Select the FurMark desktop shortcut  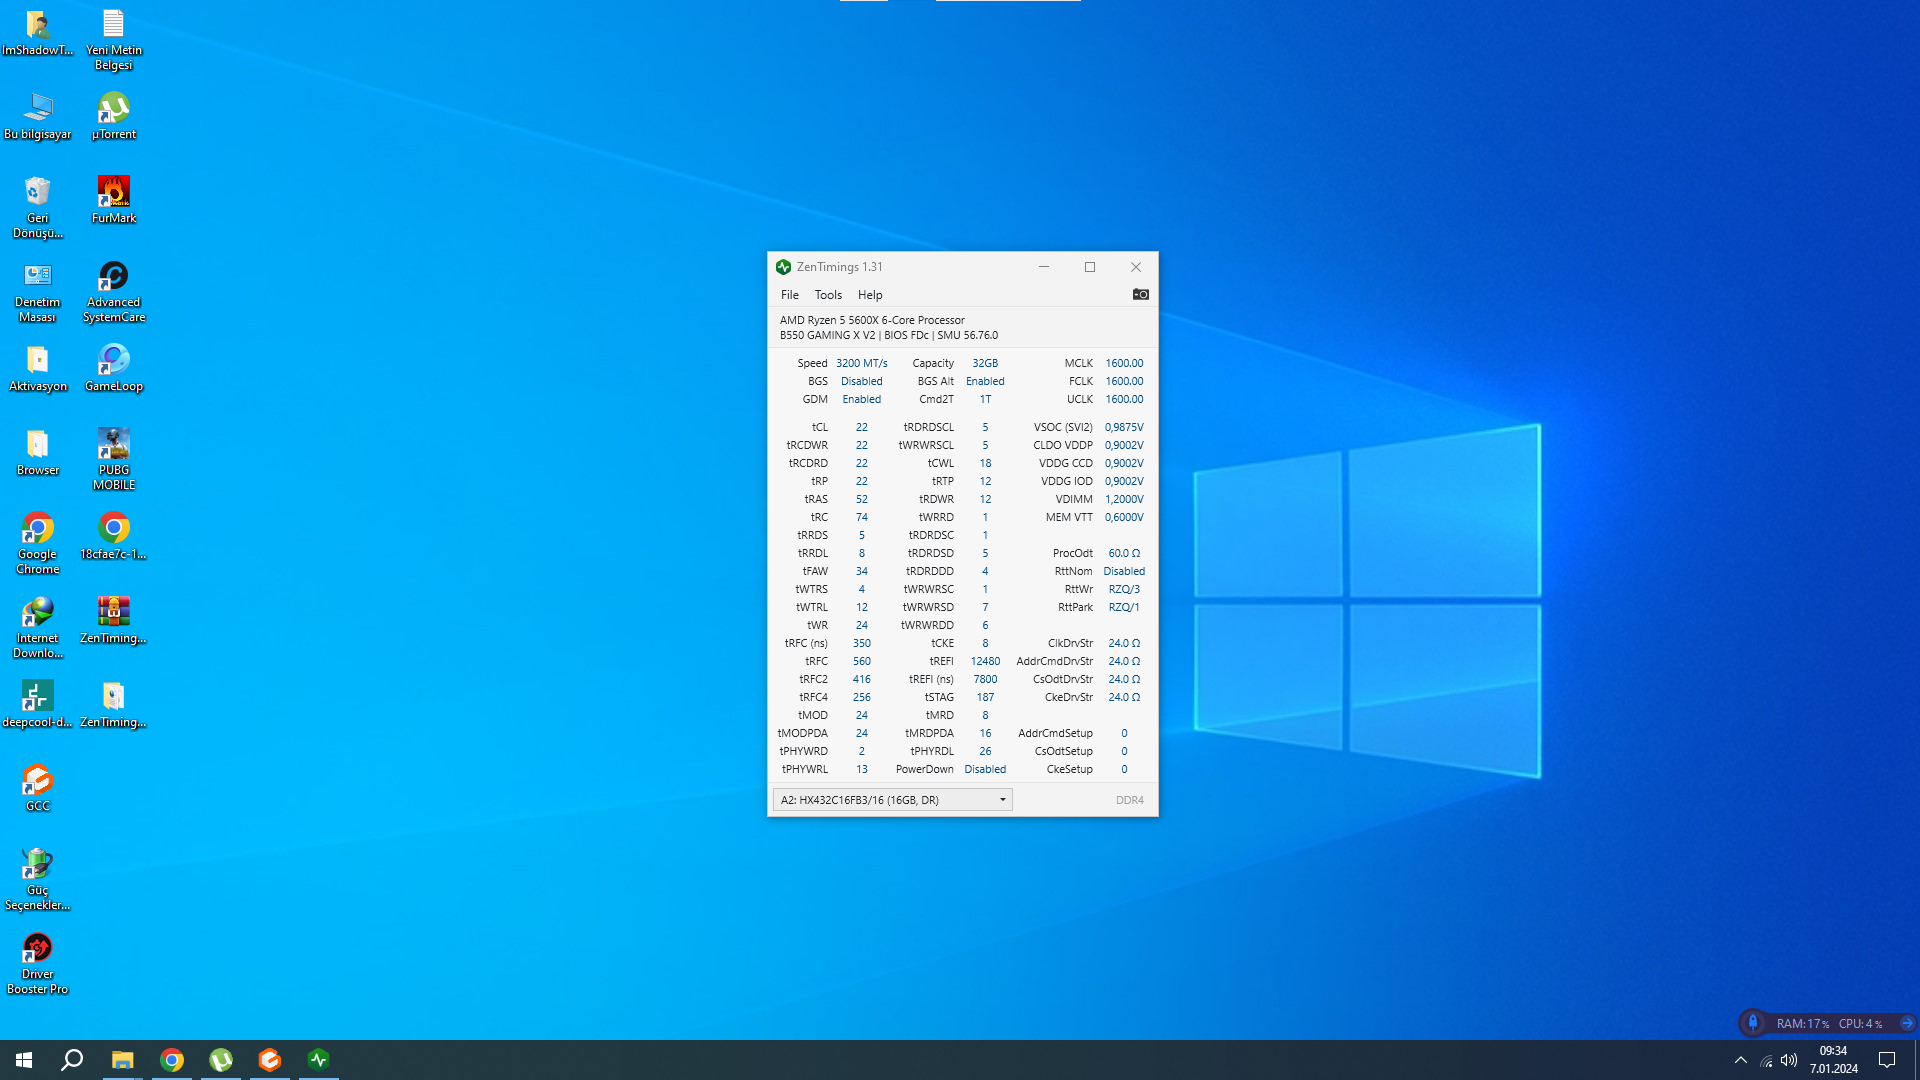point(113,201)
